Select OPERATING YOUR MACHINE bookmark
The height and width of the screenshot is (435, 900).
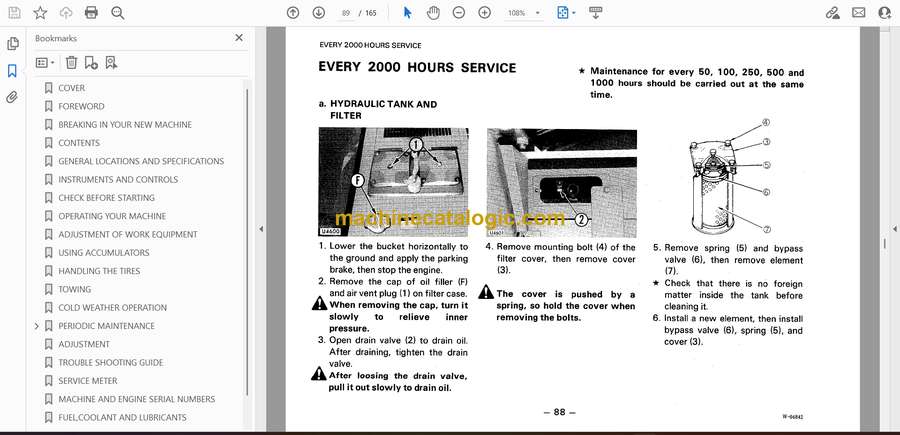click(112, 216)
